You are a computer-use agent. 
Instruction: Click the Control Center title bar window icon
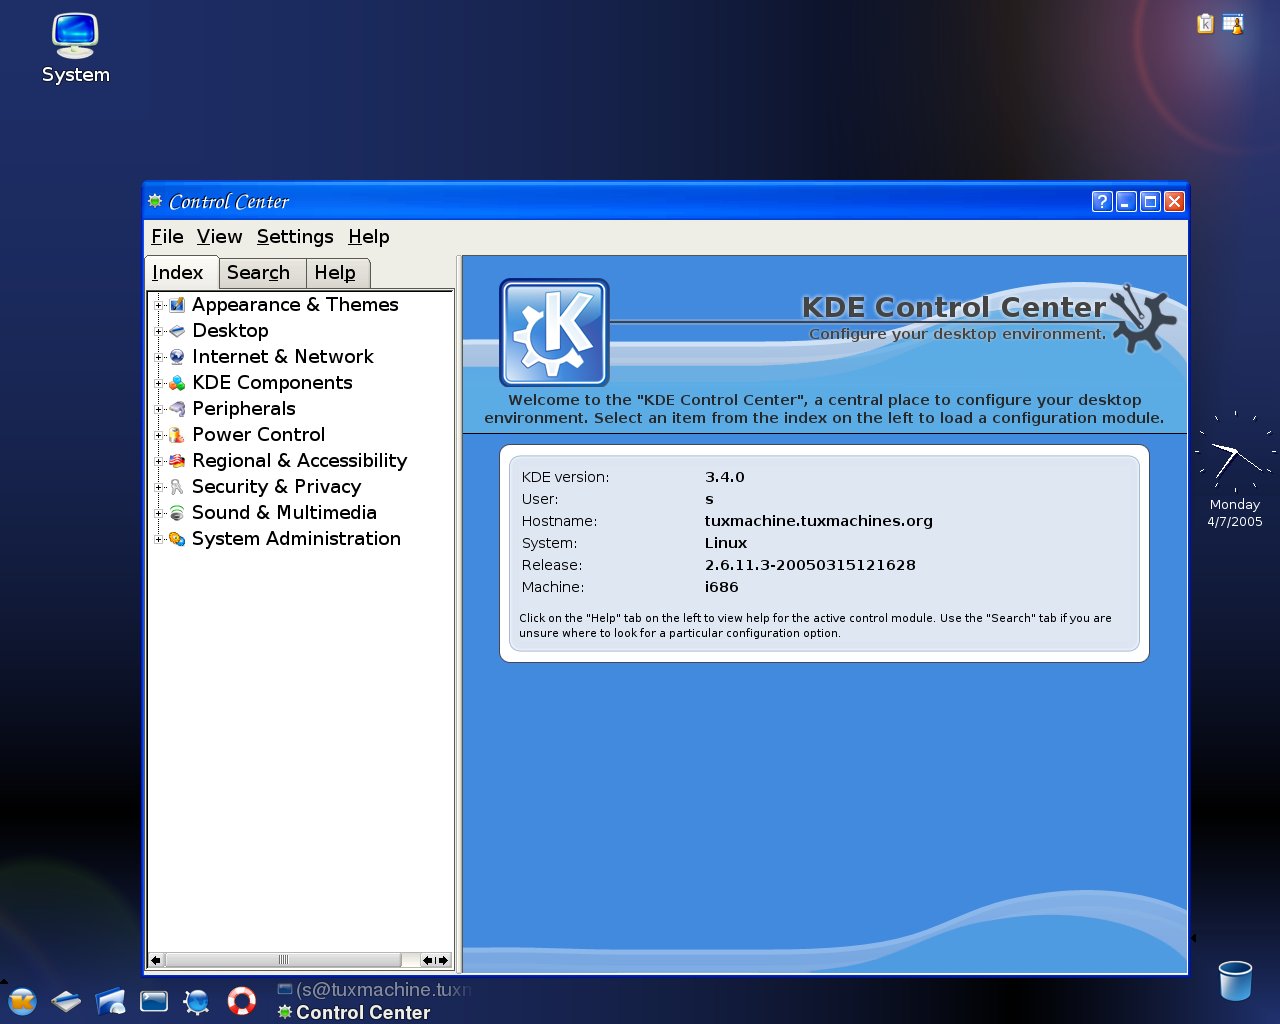click(155, 201)
